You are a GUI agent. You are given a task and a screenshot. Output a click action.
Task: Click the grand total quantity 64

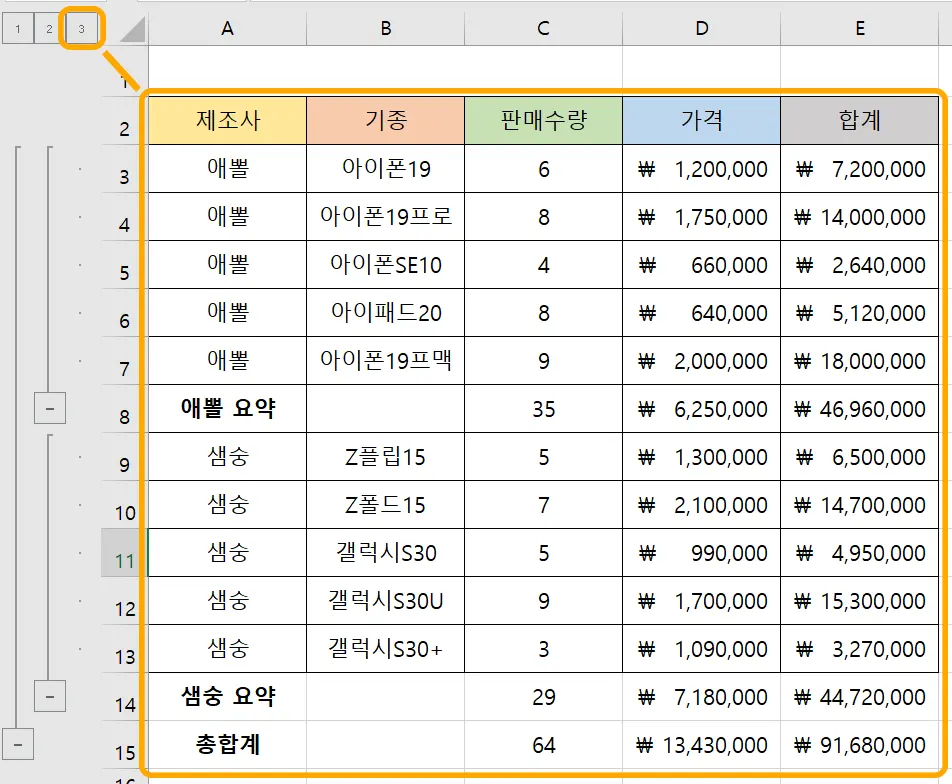click(x=543, y=745)
